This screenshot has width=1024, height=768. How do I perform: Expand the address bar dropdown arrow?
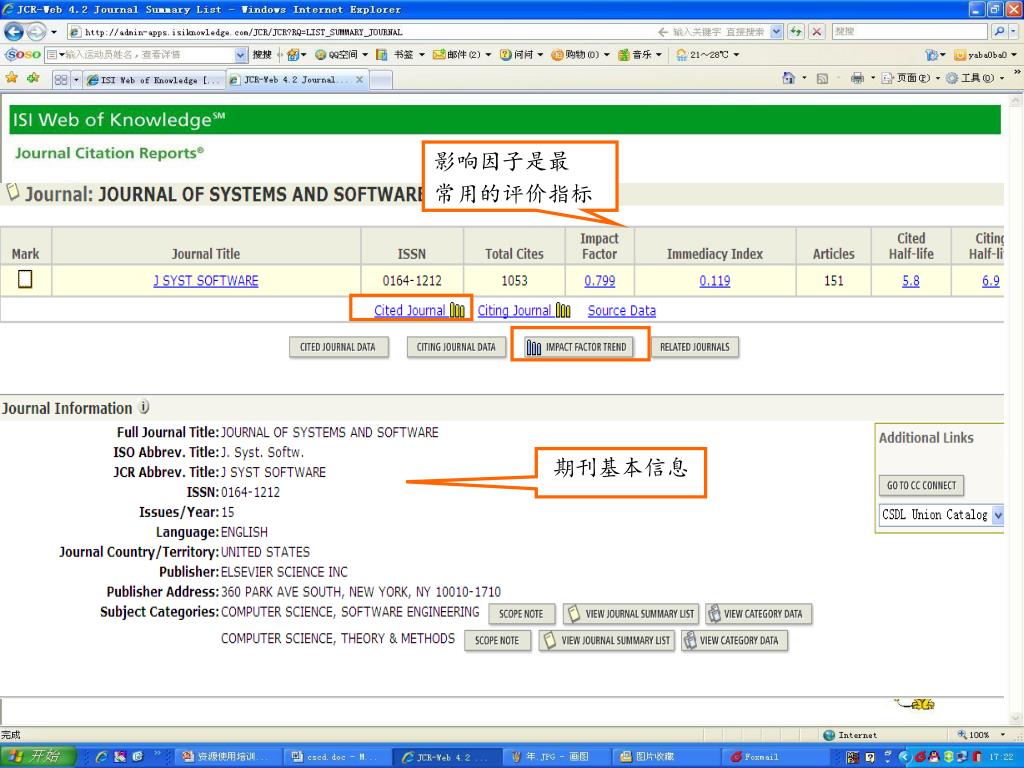tap(776, 31)
